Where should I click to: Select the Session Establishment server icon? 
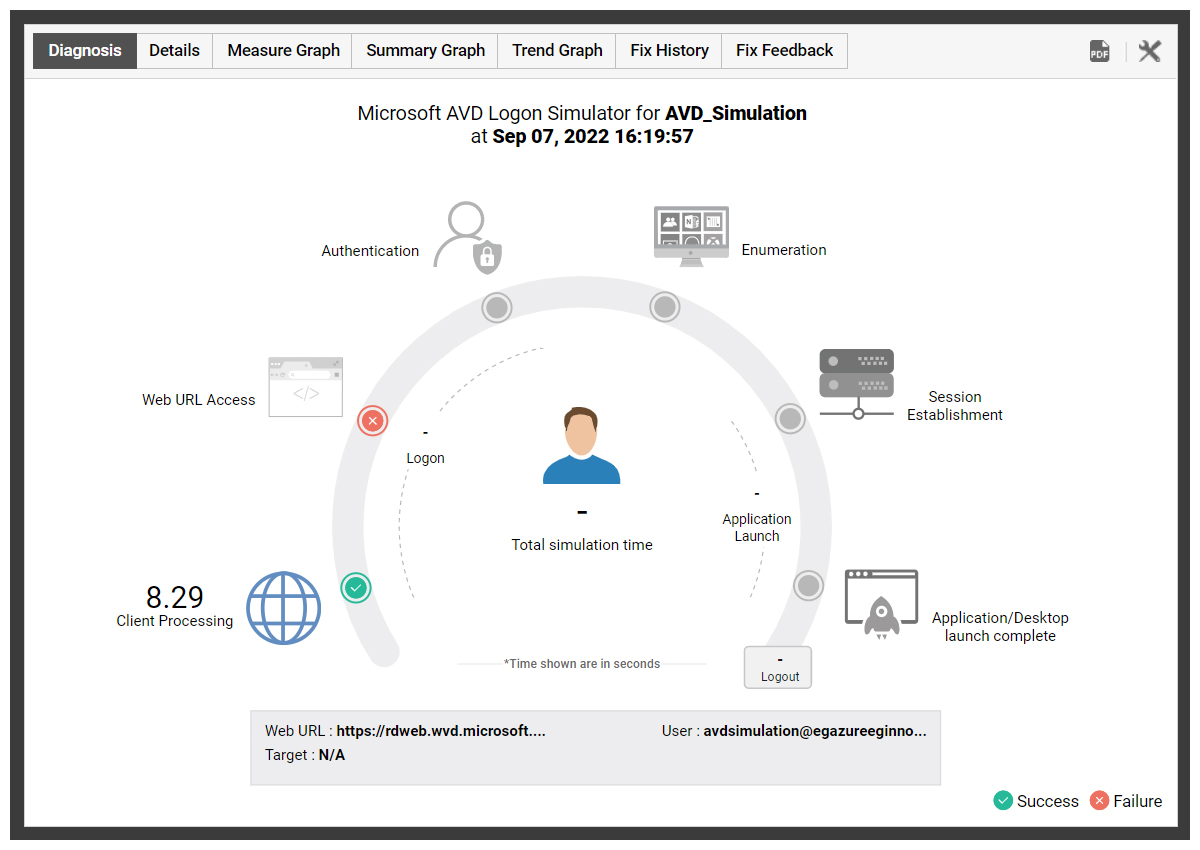coord(857,384)
